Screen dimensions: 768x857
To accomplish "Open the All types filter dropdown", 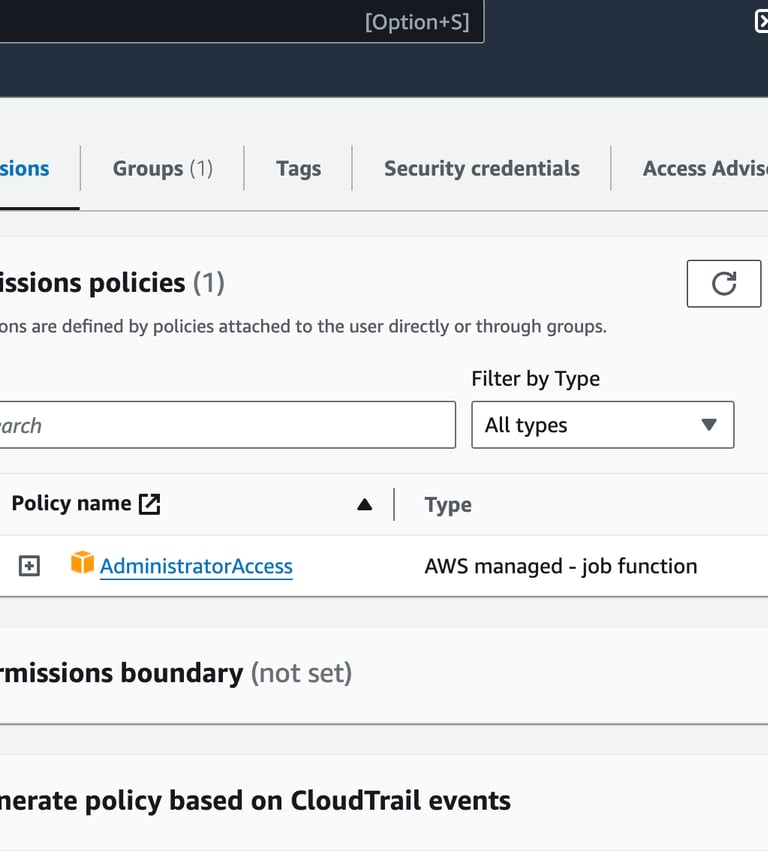I will pyautogui.click(x=602, y=425).
